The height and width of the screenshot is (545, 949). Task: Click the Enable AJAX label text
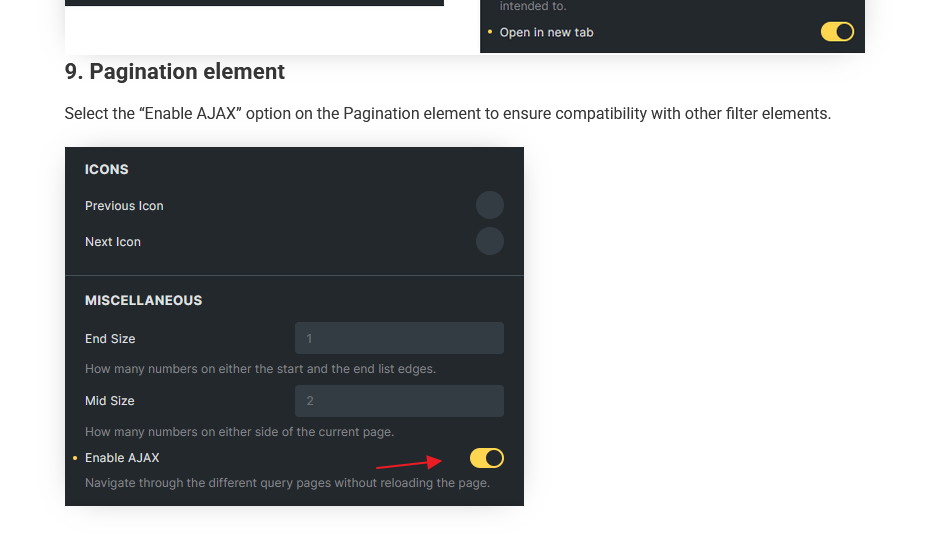click(x=122, y=458)
